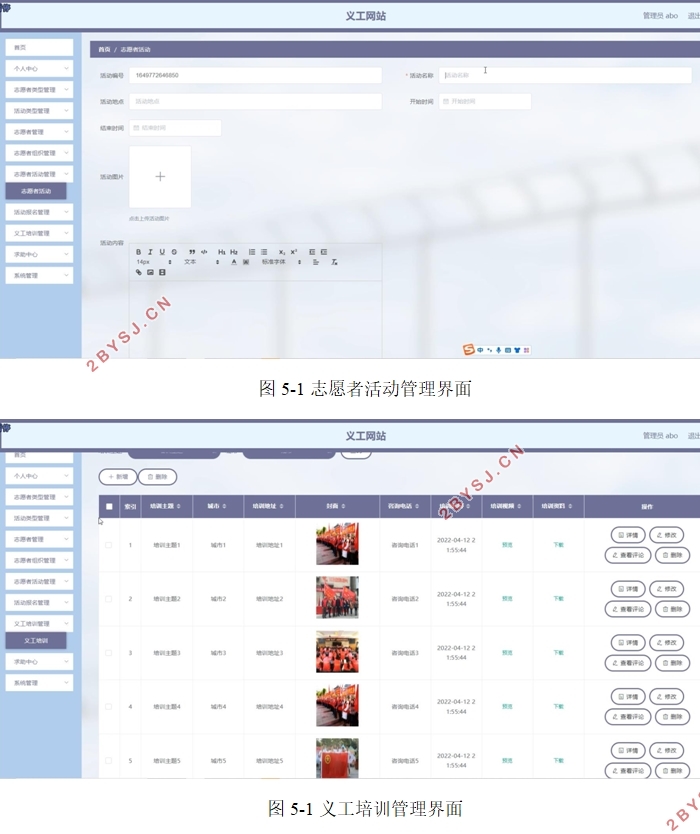
Task: Toggle italic in the activity content editor
Action: [150, 252]
